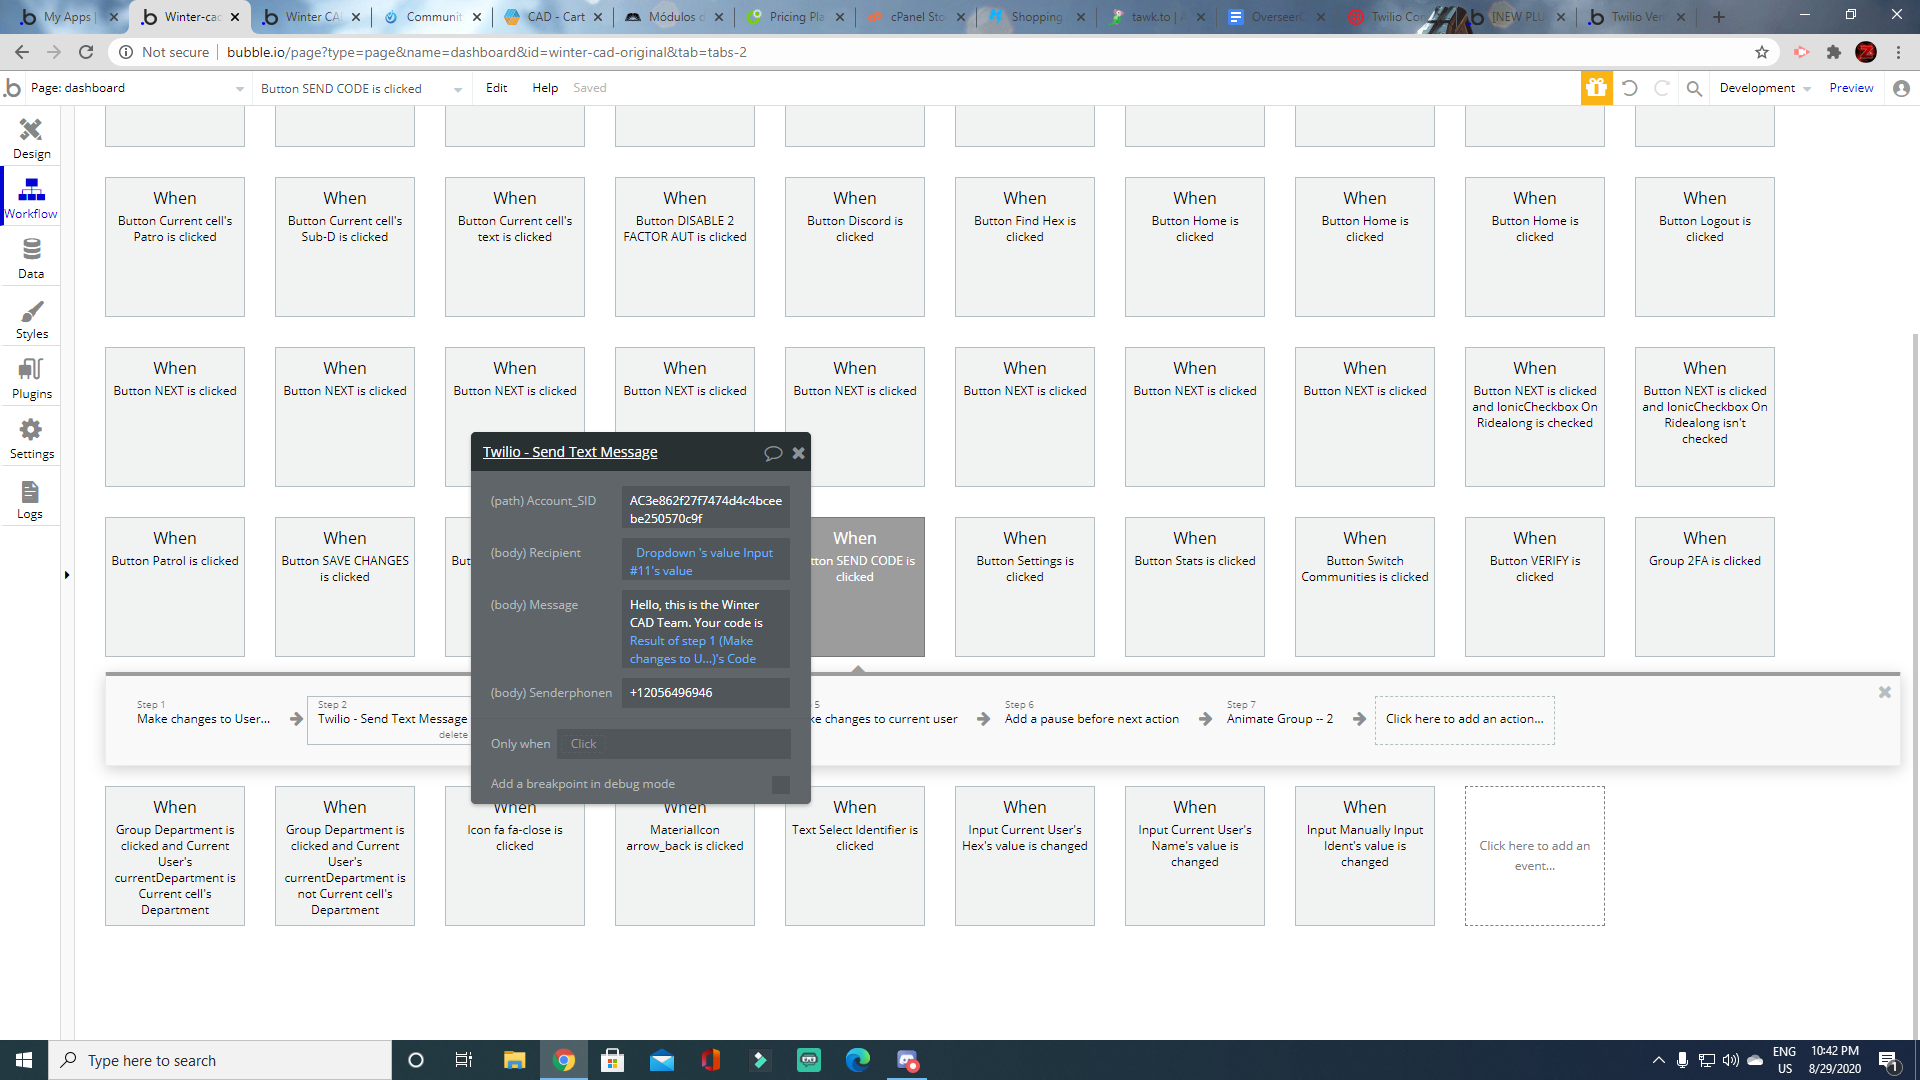Click the redo arrow icon

pyautogui.click(x=1662, y=88)
